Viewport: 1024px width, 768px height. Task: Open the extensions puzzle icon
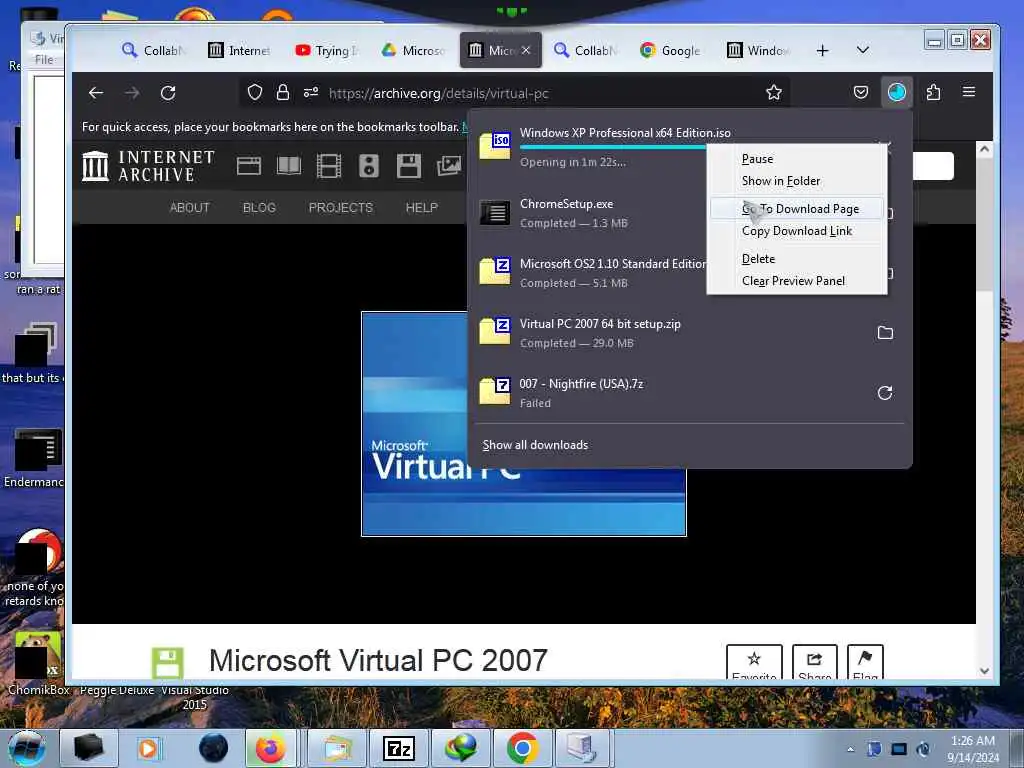[x=933, y=93]
